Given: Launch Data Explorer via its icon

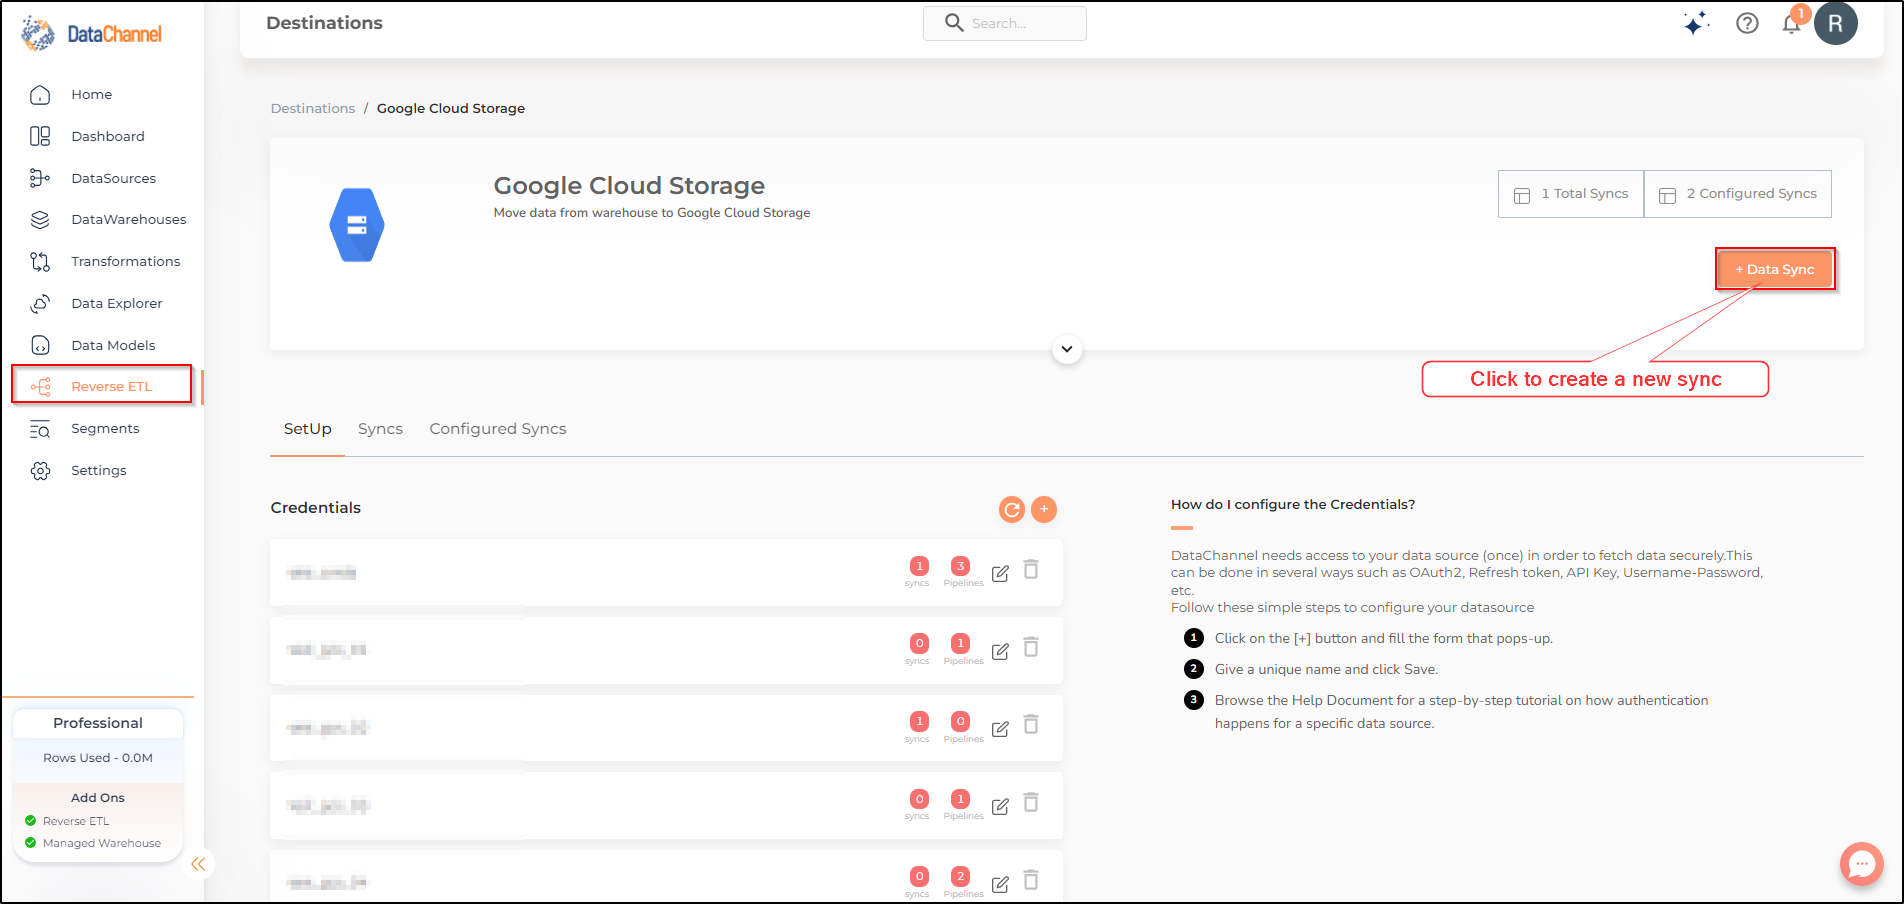Looking at the screenshot, I should coord(40,304).
